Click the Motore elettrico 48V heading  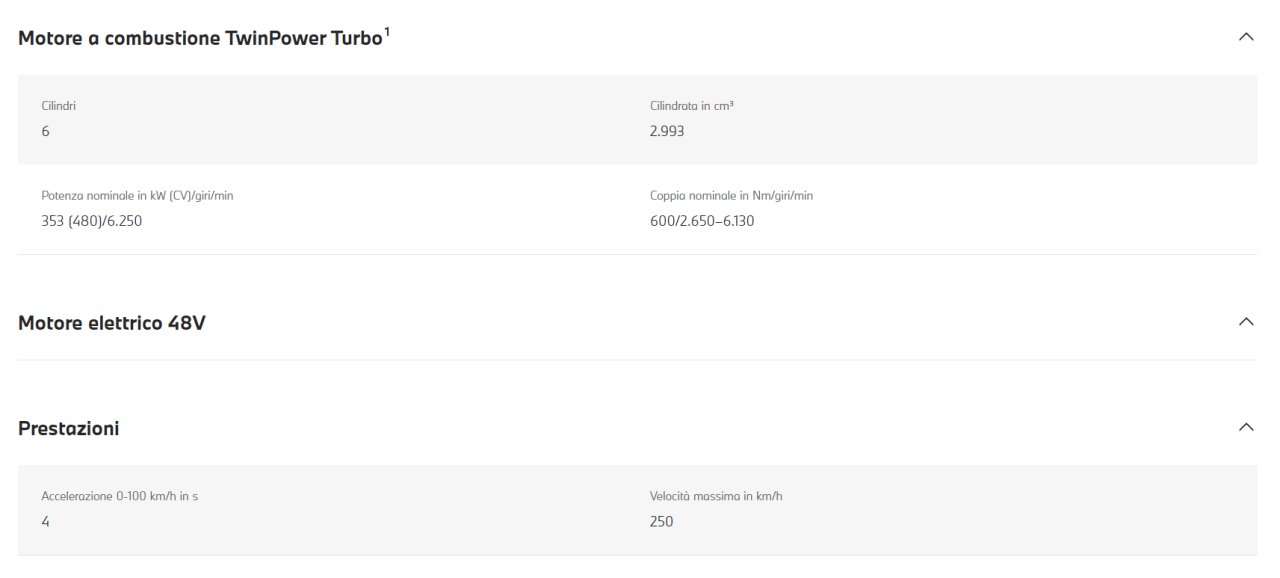coord(112,323)
